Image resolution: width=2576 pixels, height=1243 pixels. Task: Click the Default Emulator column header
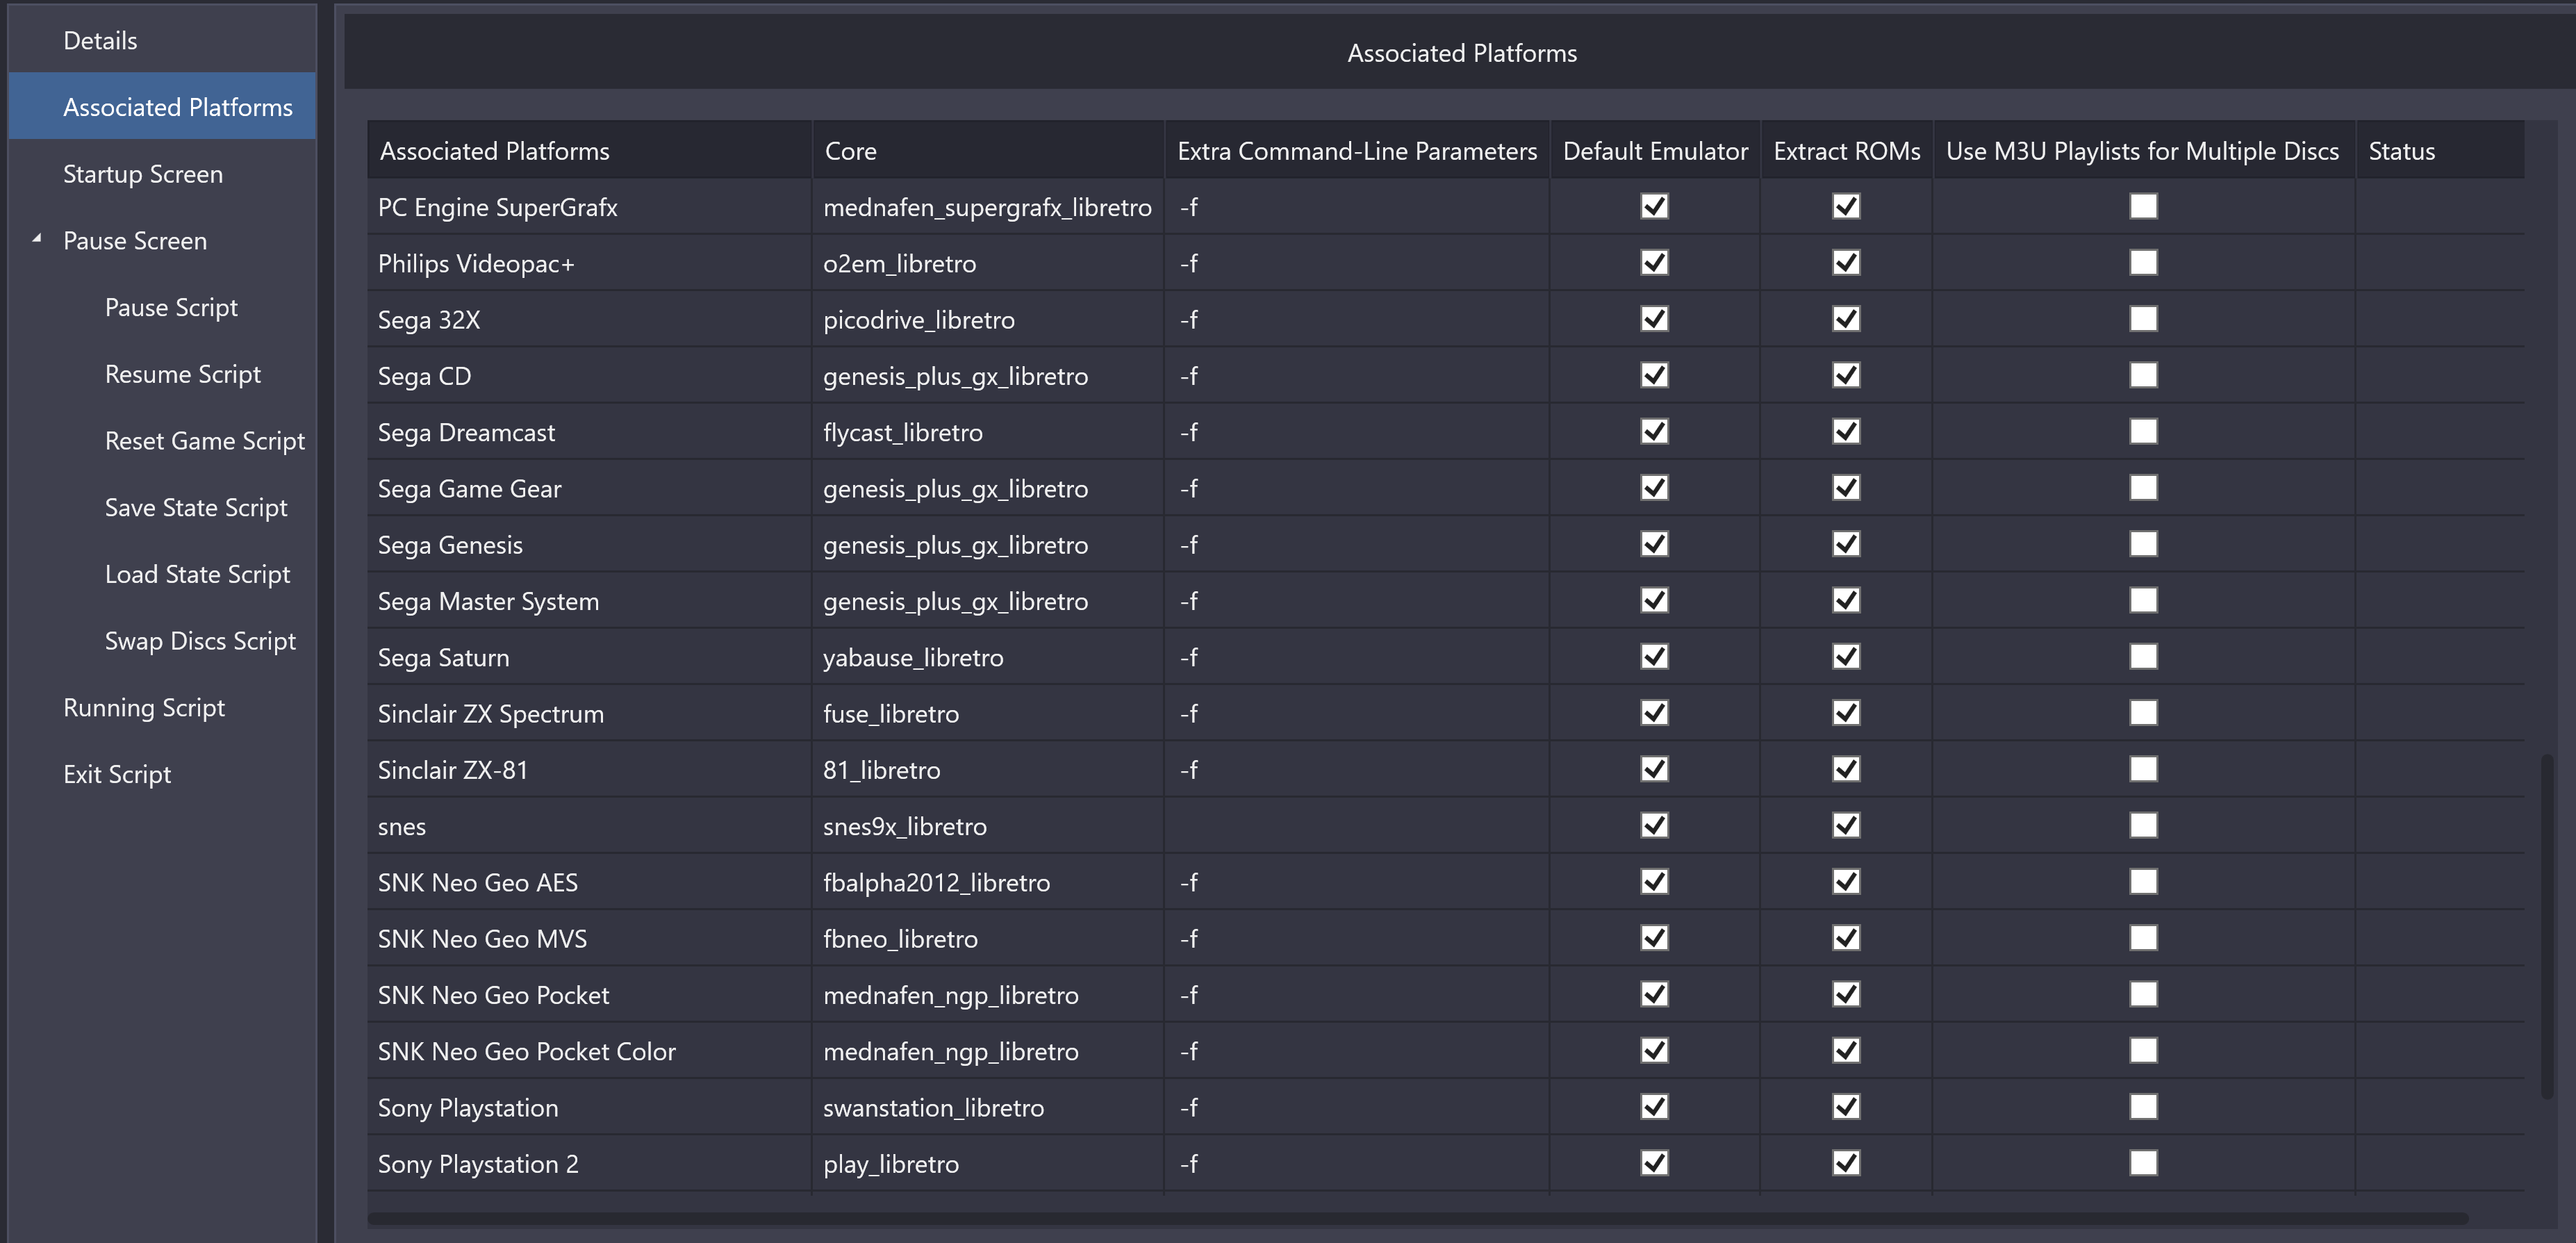point(1655,150)
